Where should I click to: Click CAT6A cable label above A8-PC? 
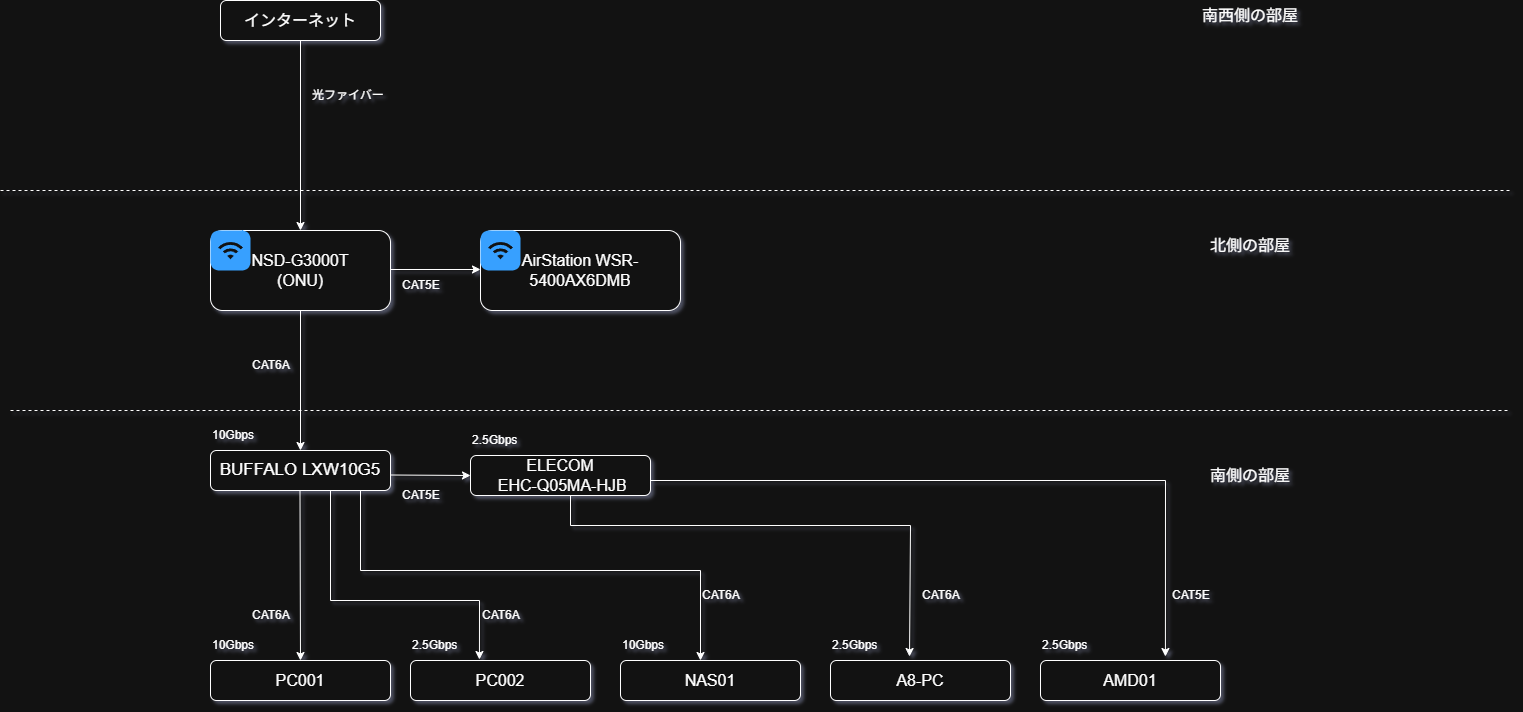[941, 595]
